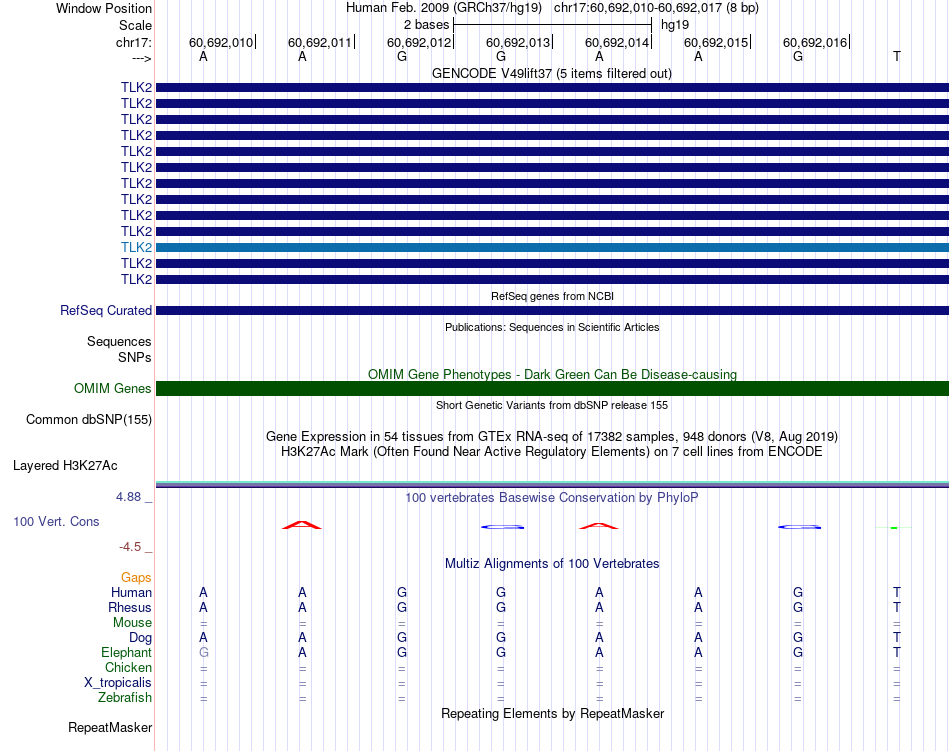Viewport: 950px width, 751px height.
Task: Click the dark blue RefSeq Curated gene bar
Action: point(552,311)
